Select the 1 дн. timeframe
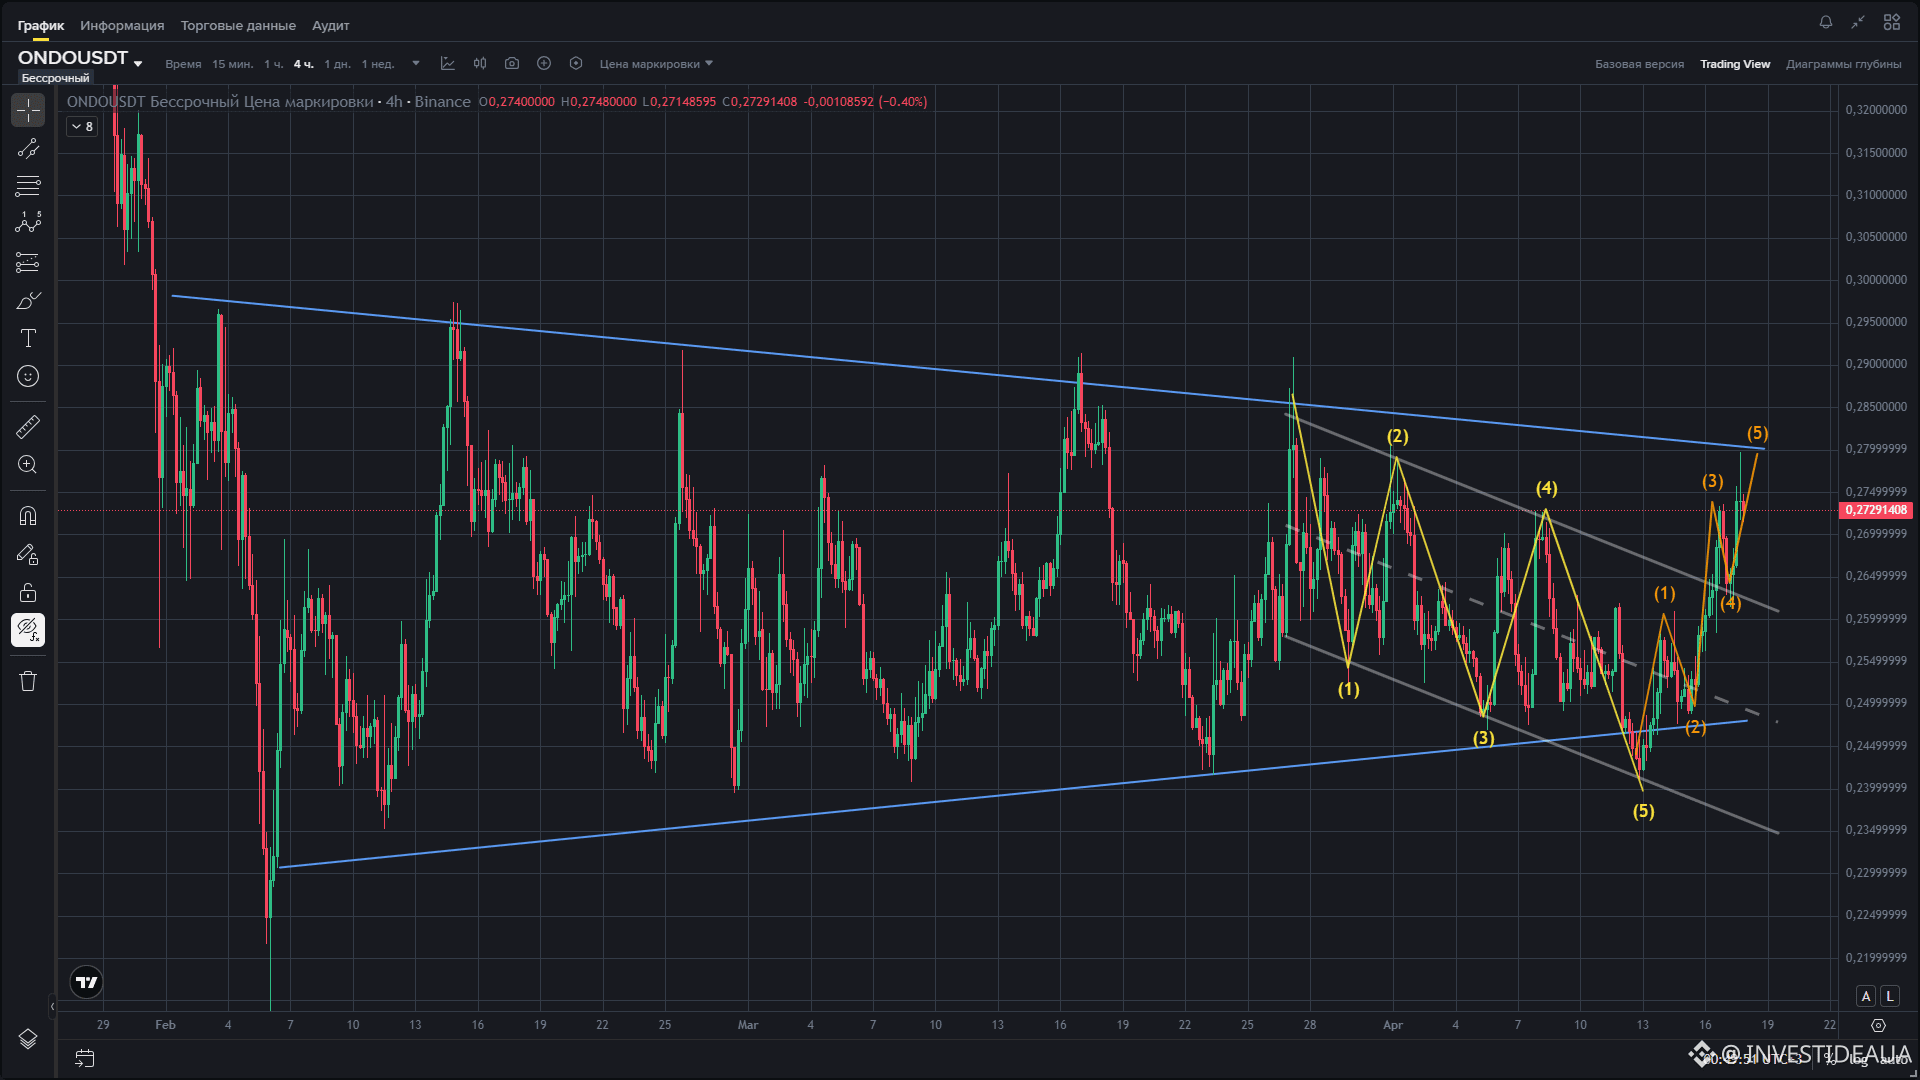 337,64
